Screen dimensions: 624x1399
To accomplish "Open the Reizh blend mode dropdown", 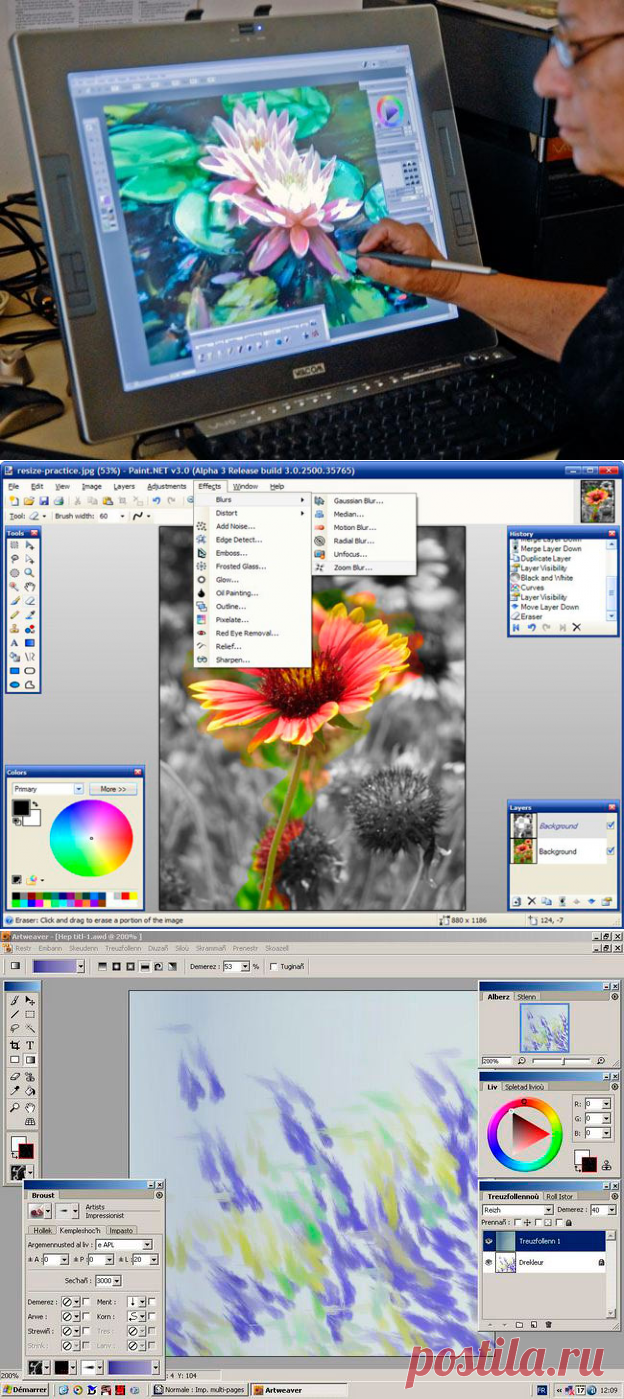I will [548, 1210].
